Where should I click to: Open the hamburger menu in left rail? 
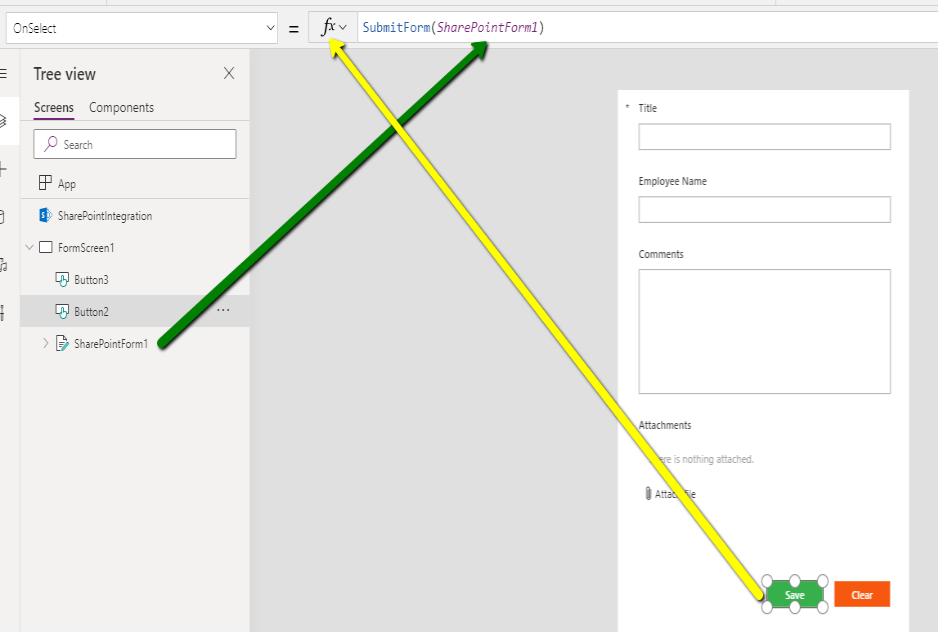4,74
